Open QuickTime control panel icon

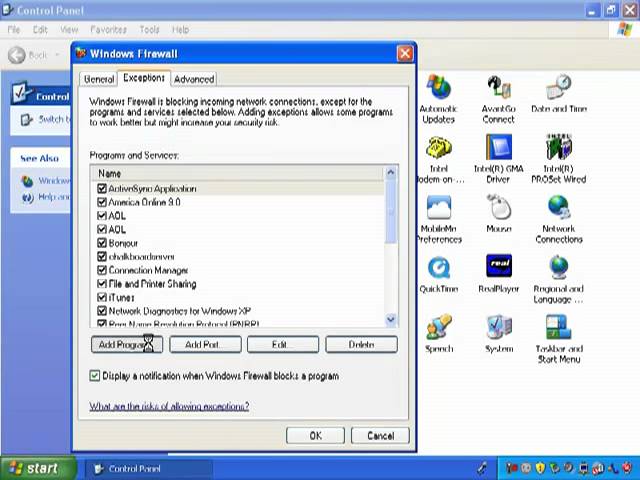(439, 267)
